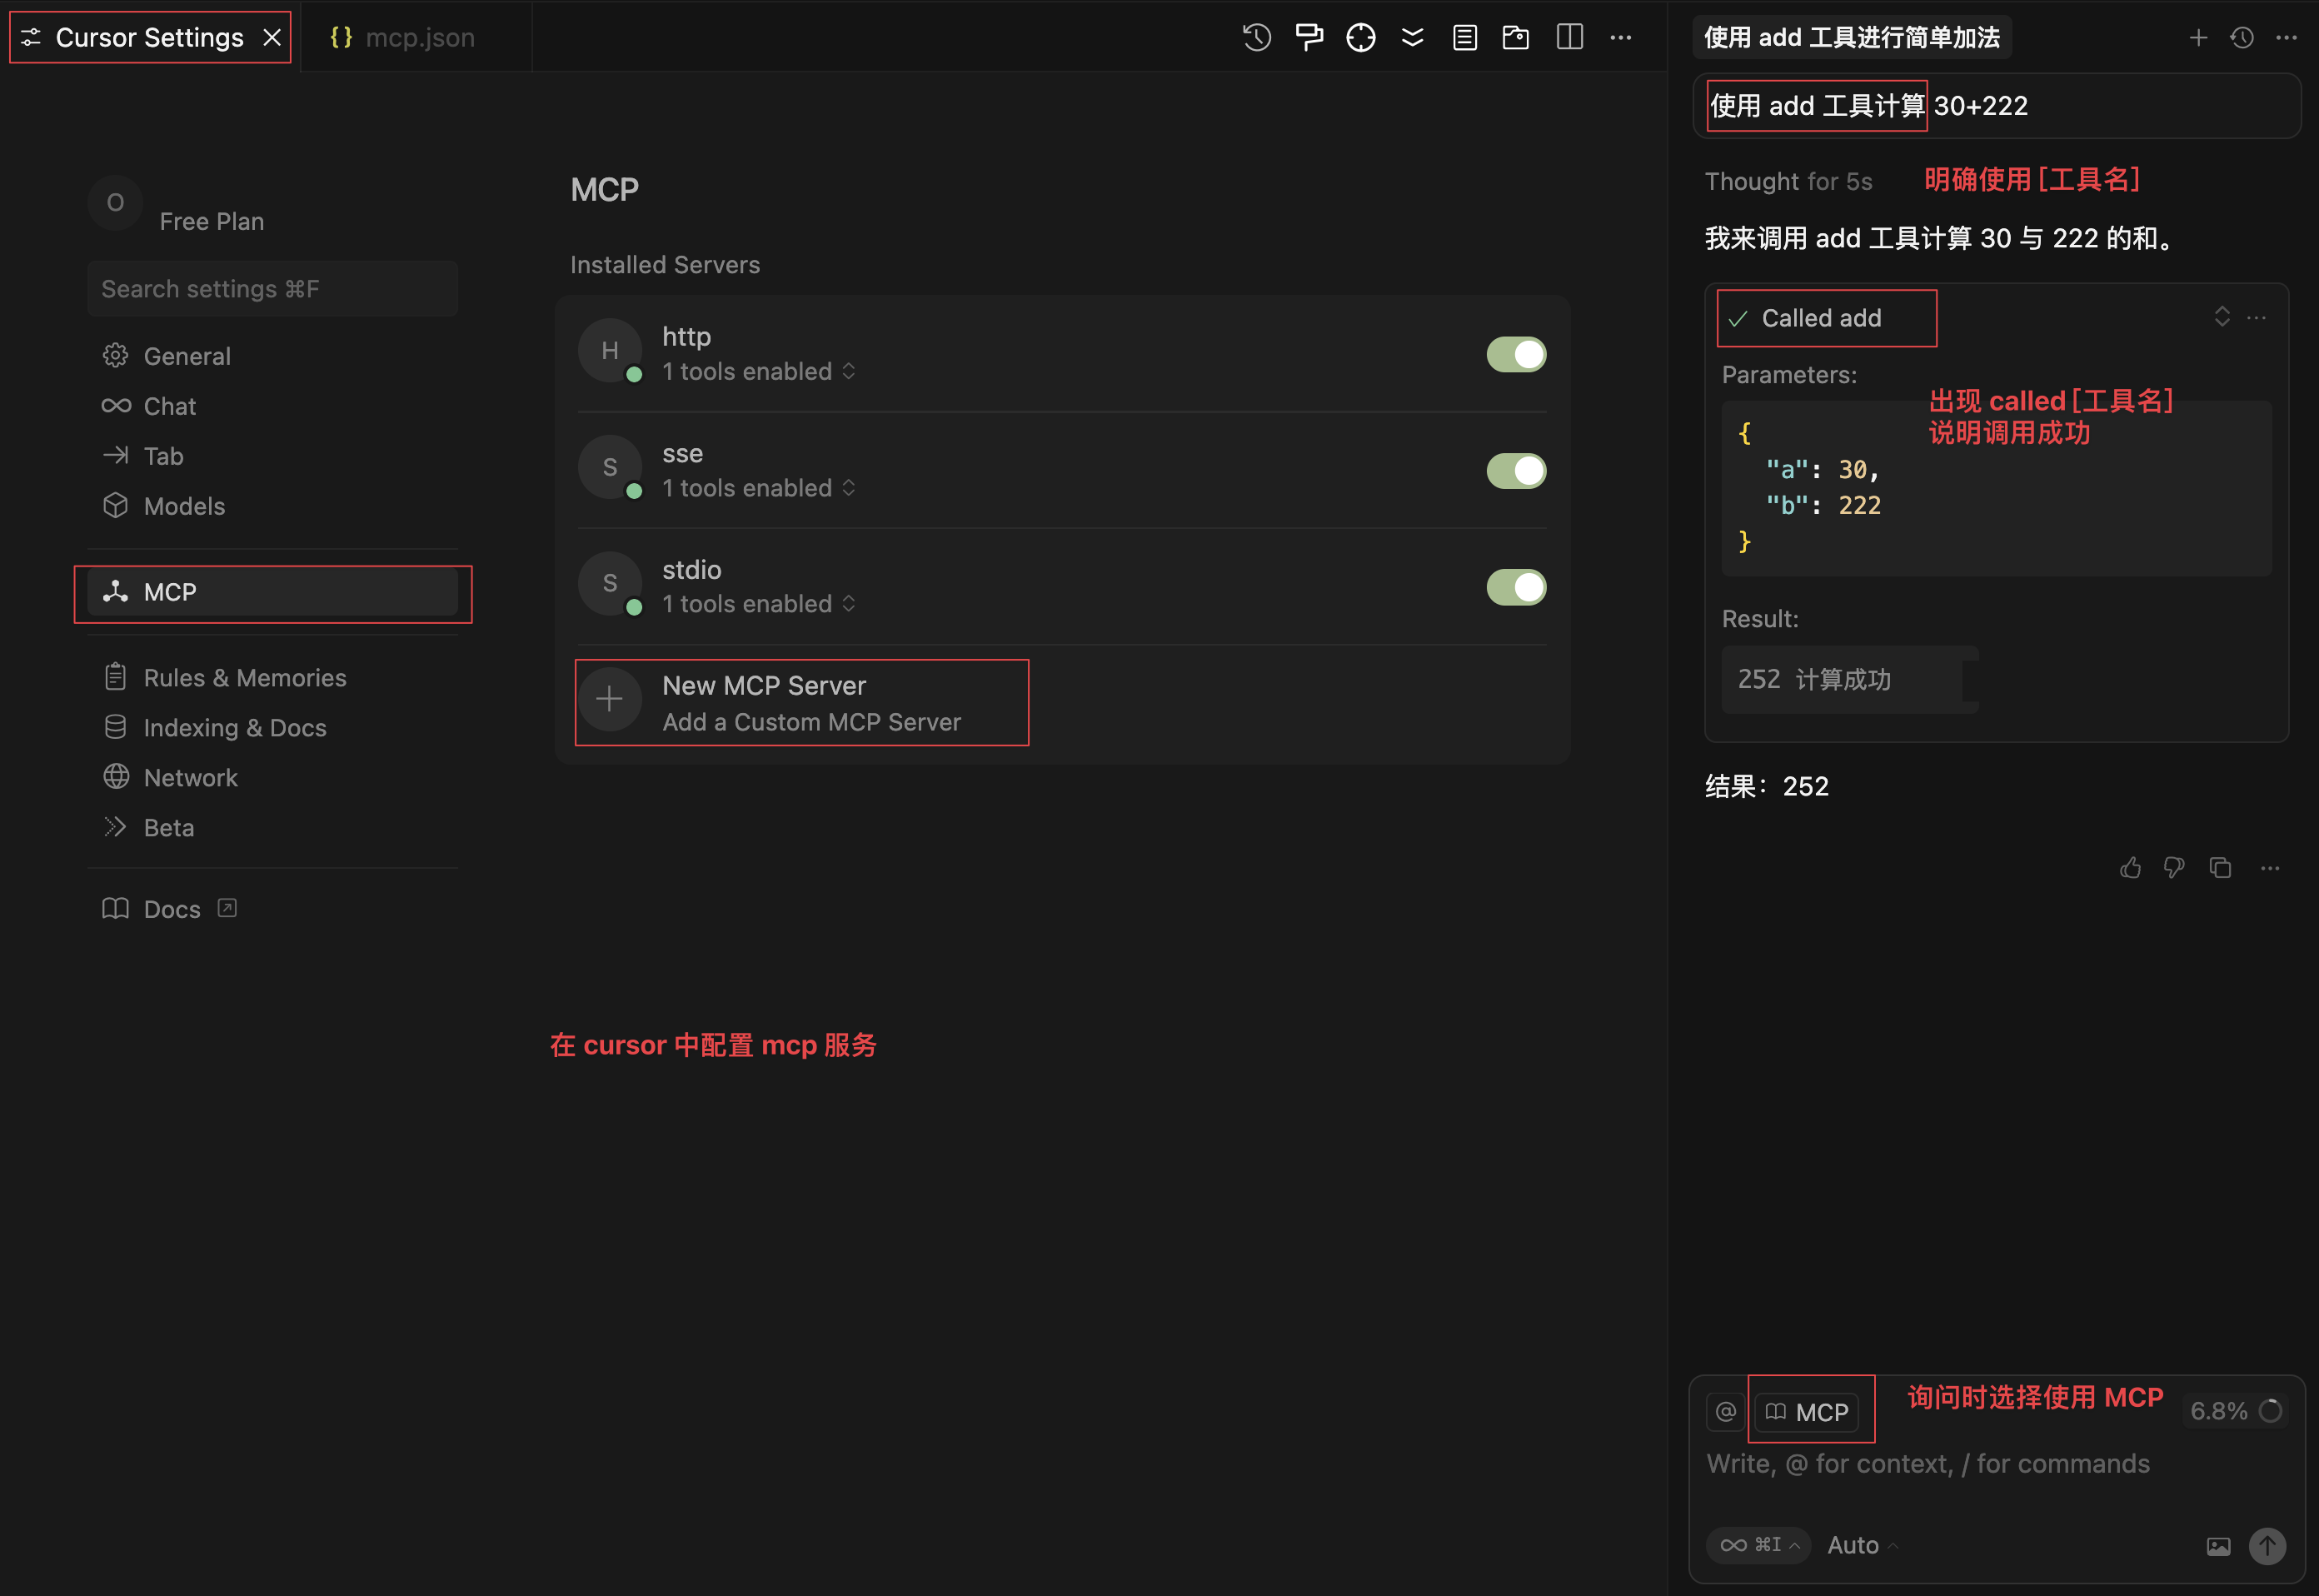The height and width of the screenshot is (1596, 2319).
Task: Open the history clock icon in editor toolbar
Action: 1256,38
